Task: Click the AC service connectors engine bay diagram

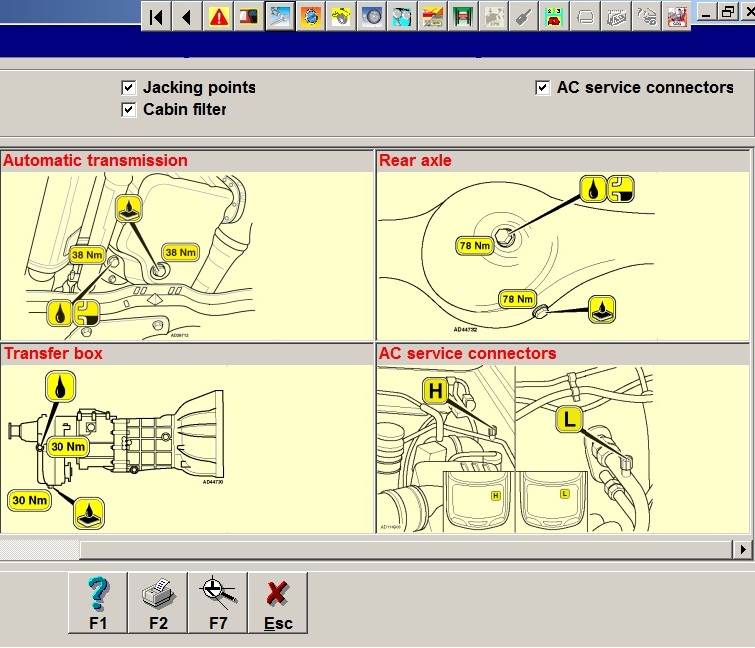Action: (x=562, y=448)
